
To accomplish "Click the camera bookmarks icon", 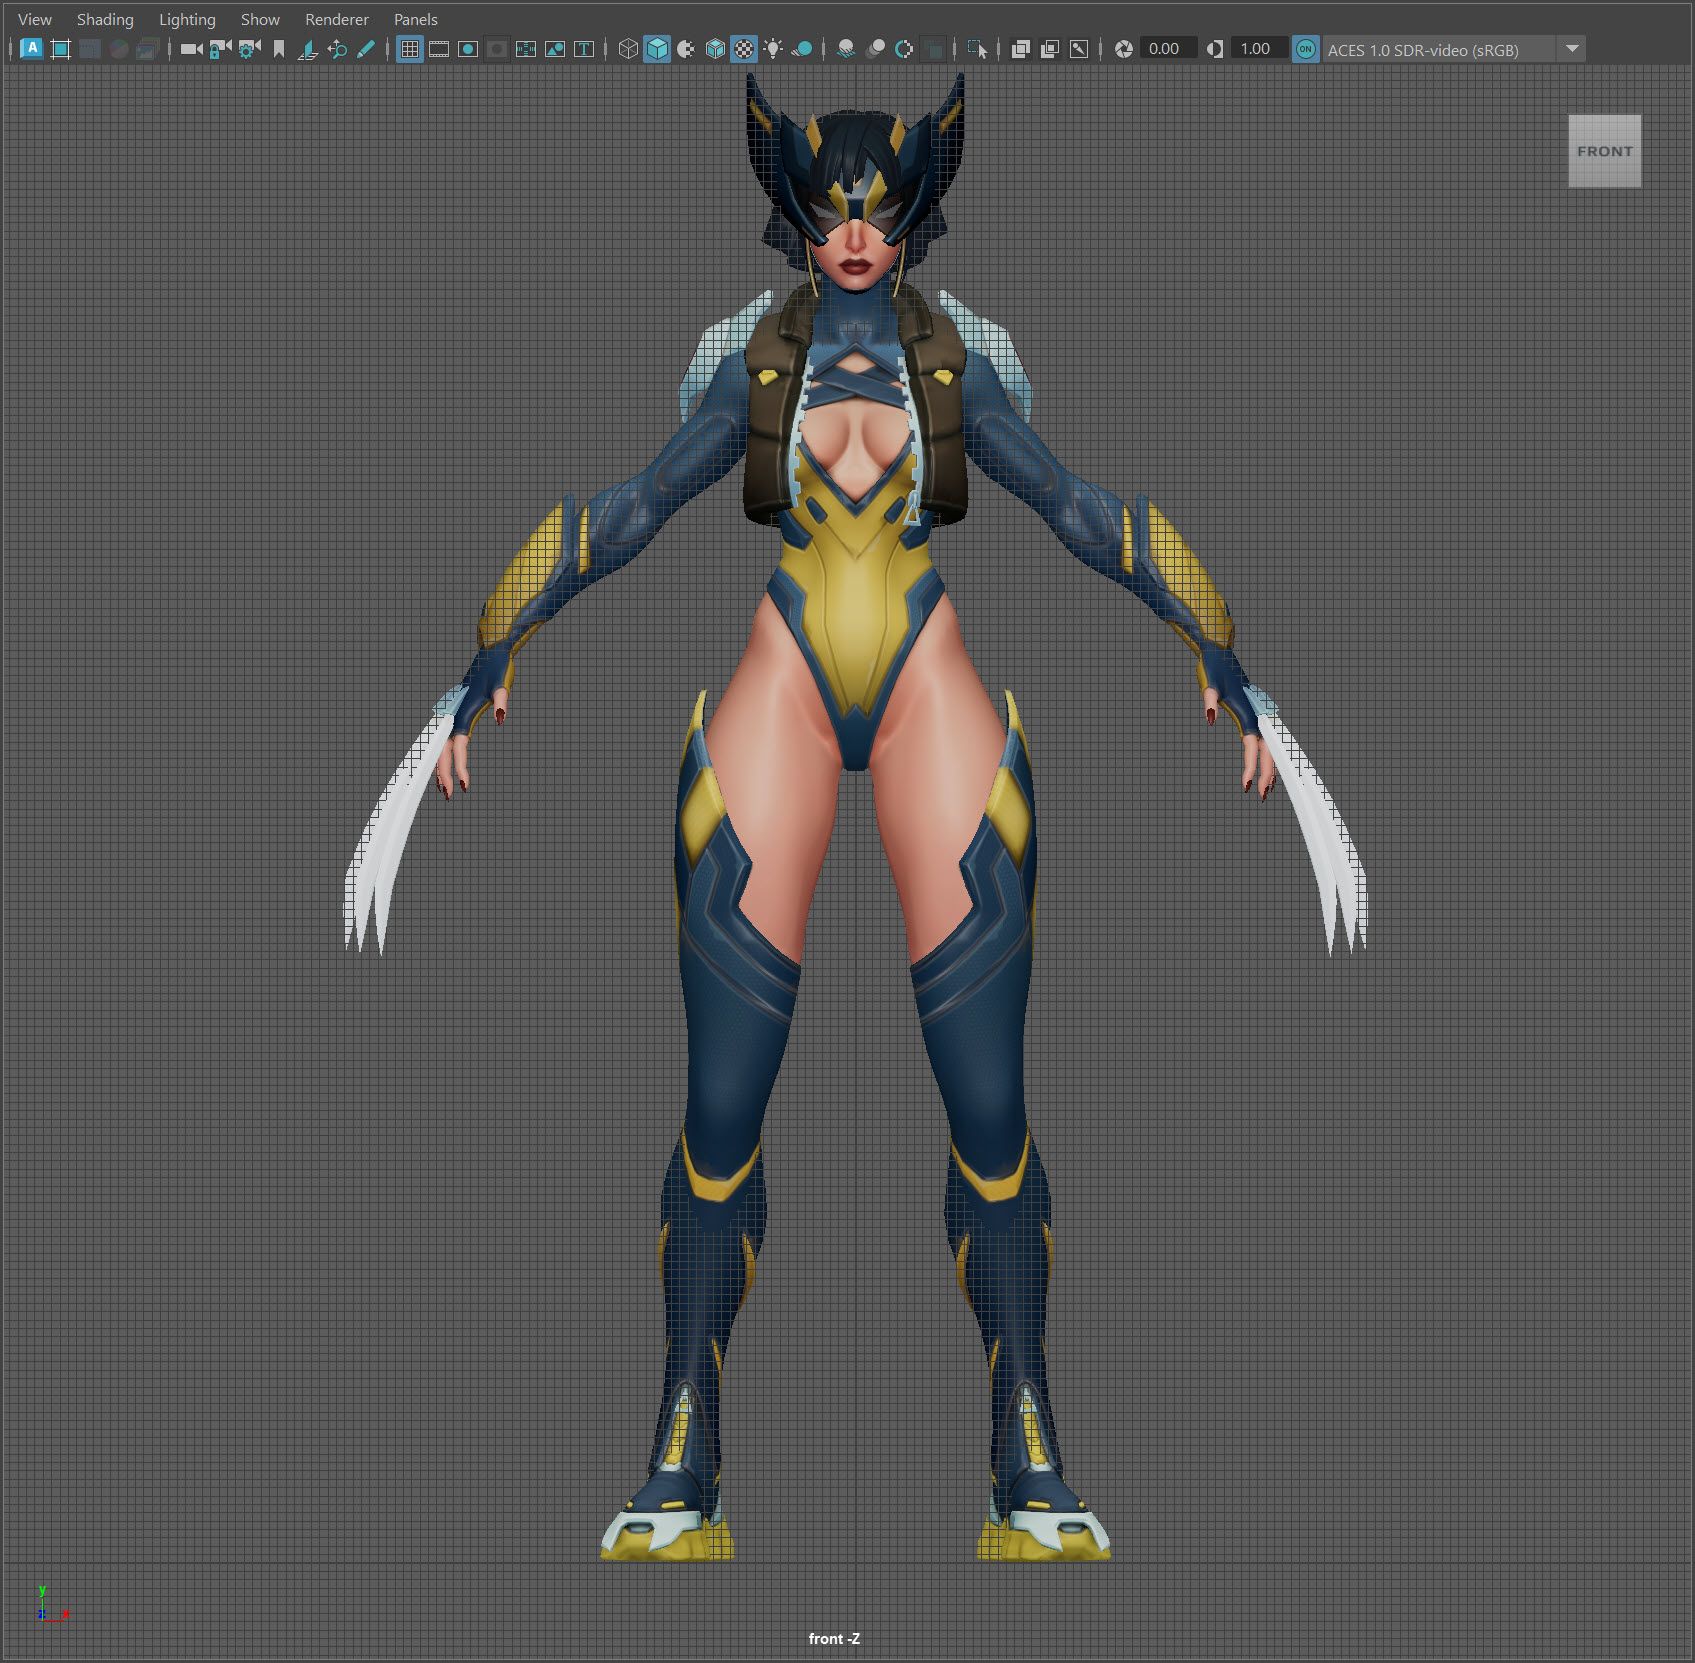I will click(279, 49).
